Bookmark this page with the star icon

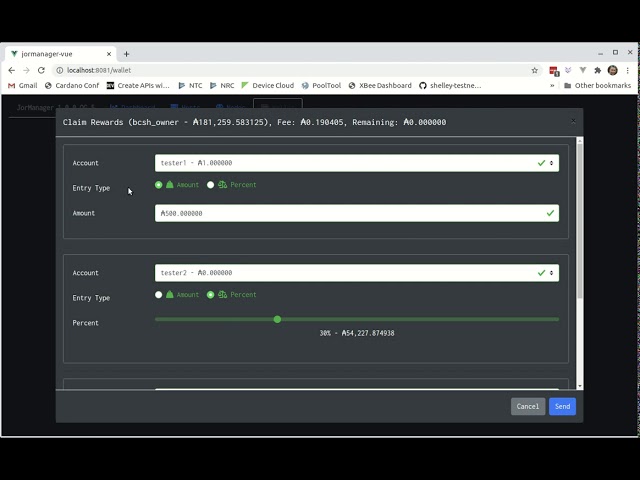tap(535, 70)
